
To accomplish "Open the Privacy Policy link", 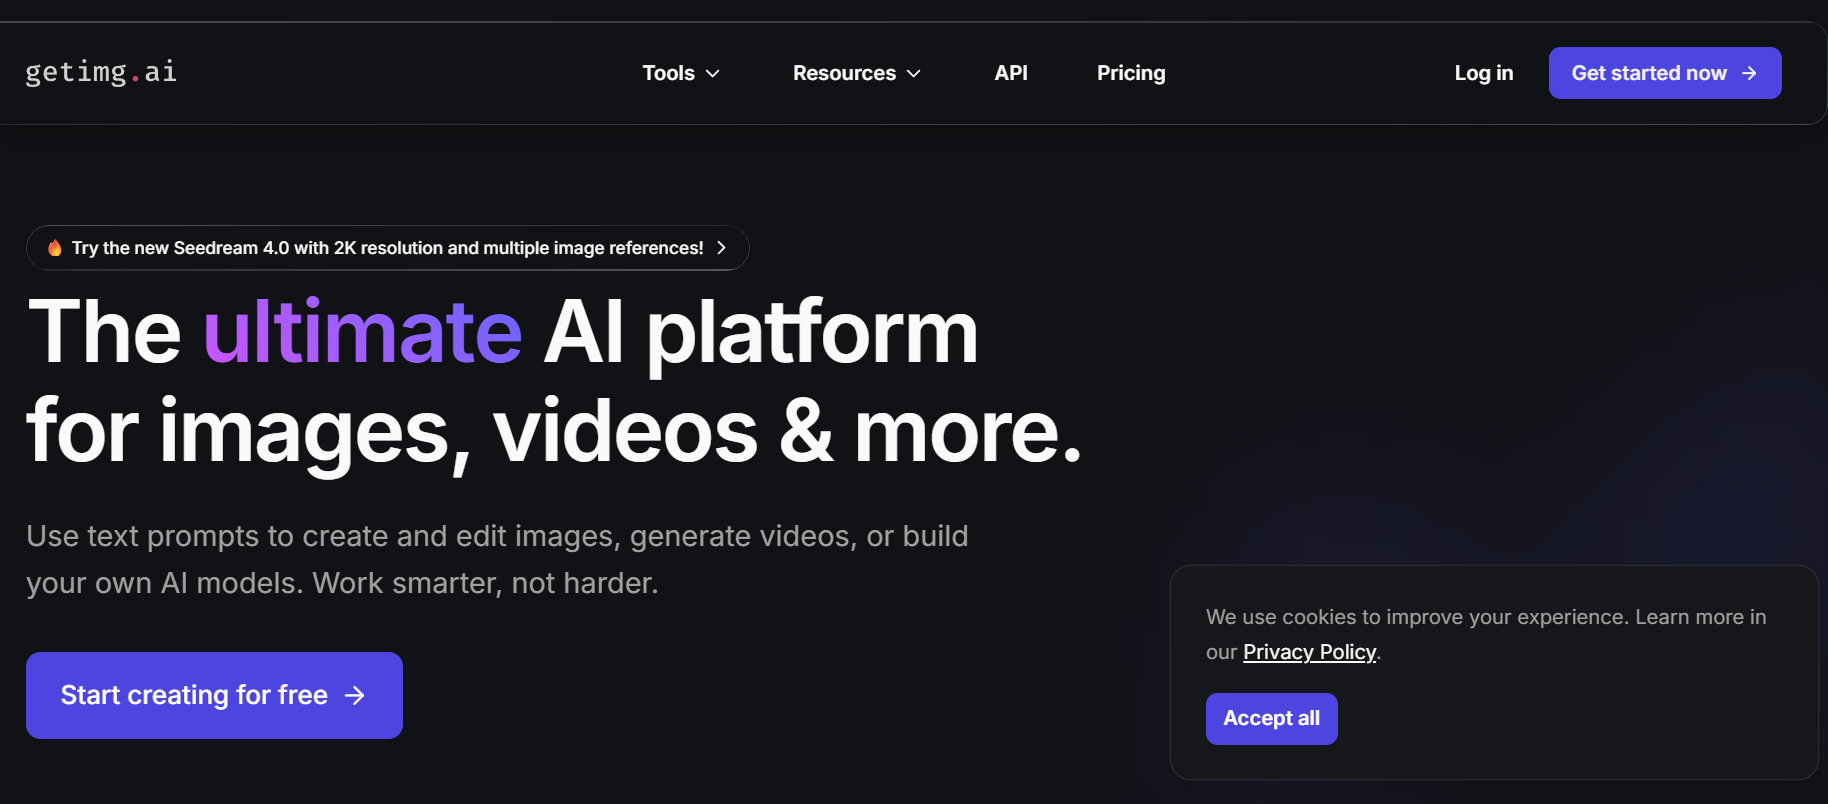I will [x=1309, y=652].
